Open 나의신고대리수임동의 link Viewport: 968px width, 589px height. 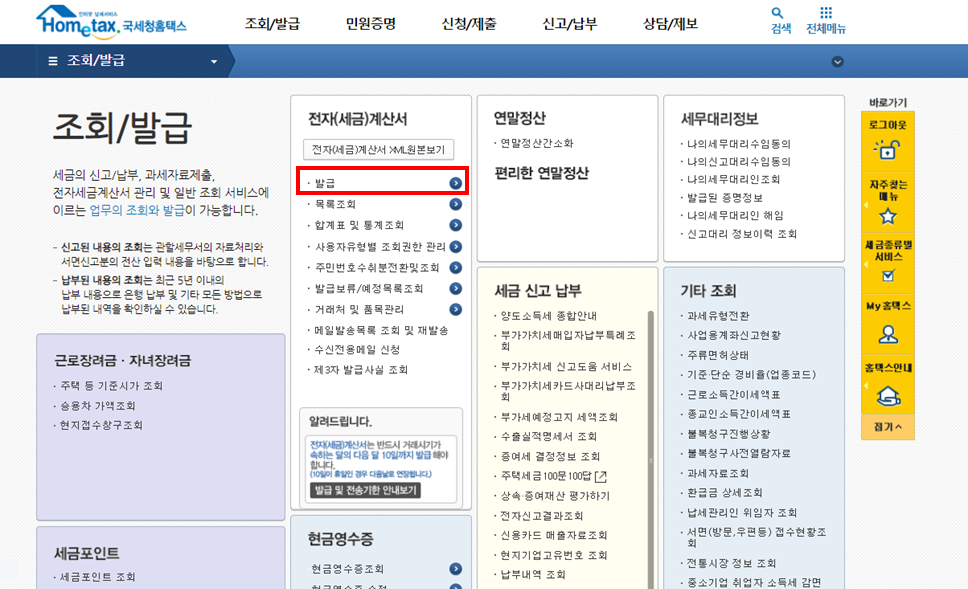coord(739,162)
